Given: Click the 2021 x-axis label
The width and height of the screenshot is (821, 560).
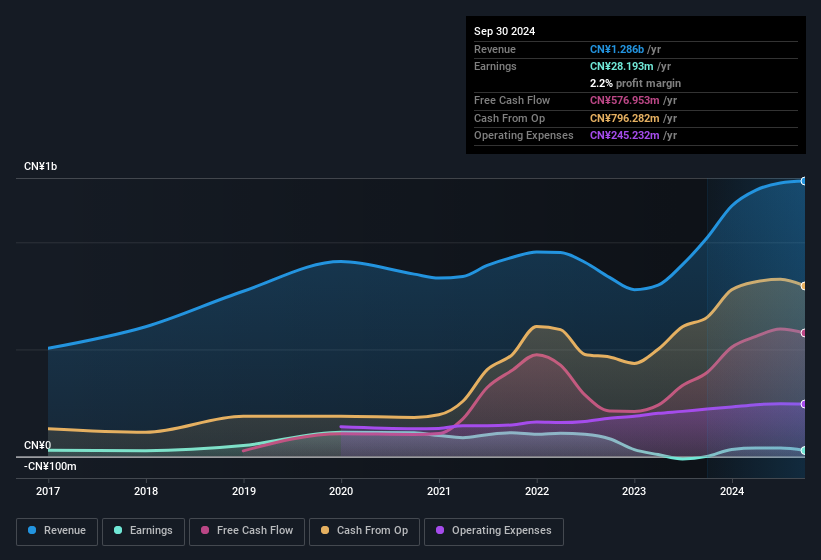Looking at the screenshot, I should [x=439, y=491].
